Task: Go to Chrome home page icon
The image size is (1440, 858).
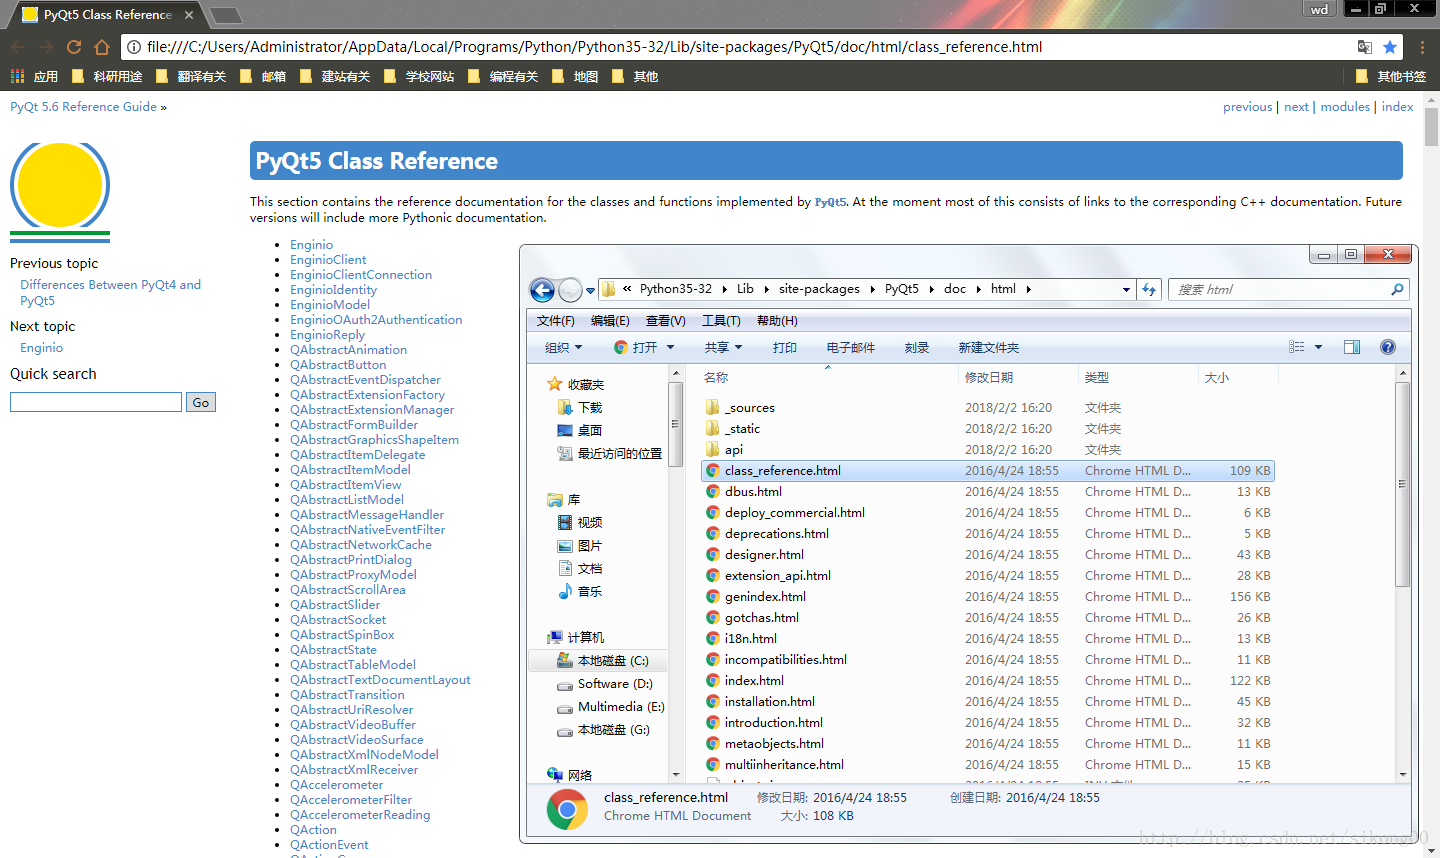Action: click(102, 47)
